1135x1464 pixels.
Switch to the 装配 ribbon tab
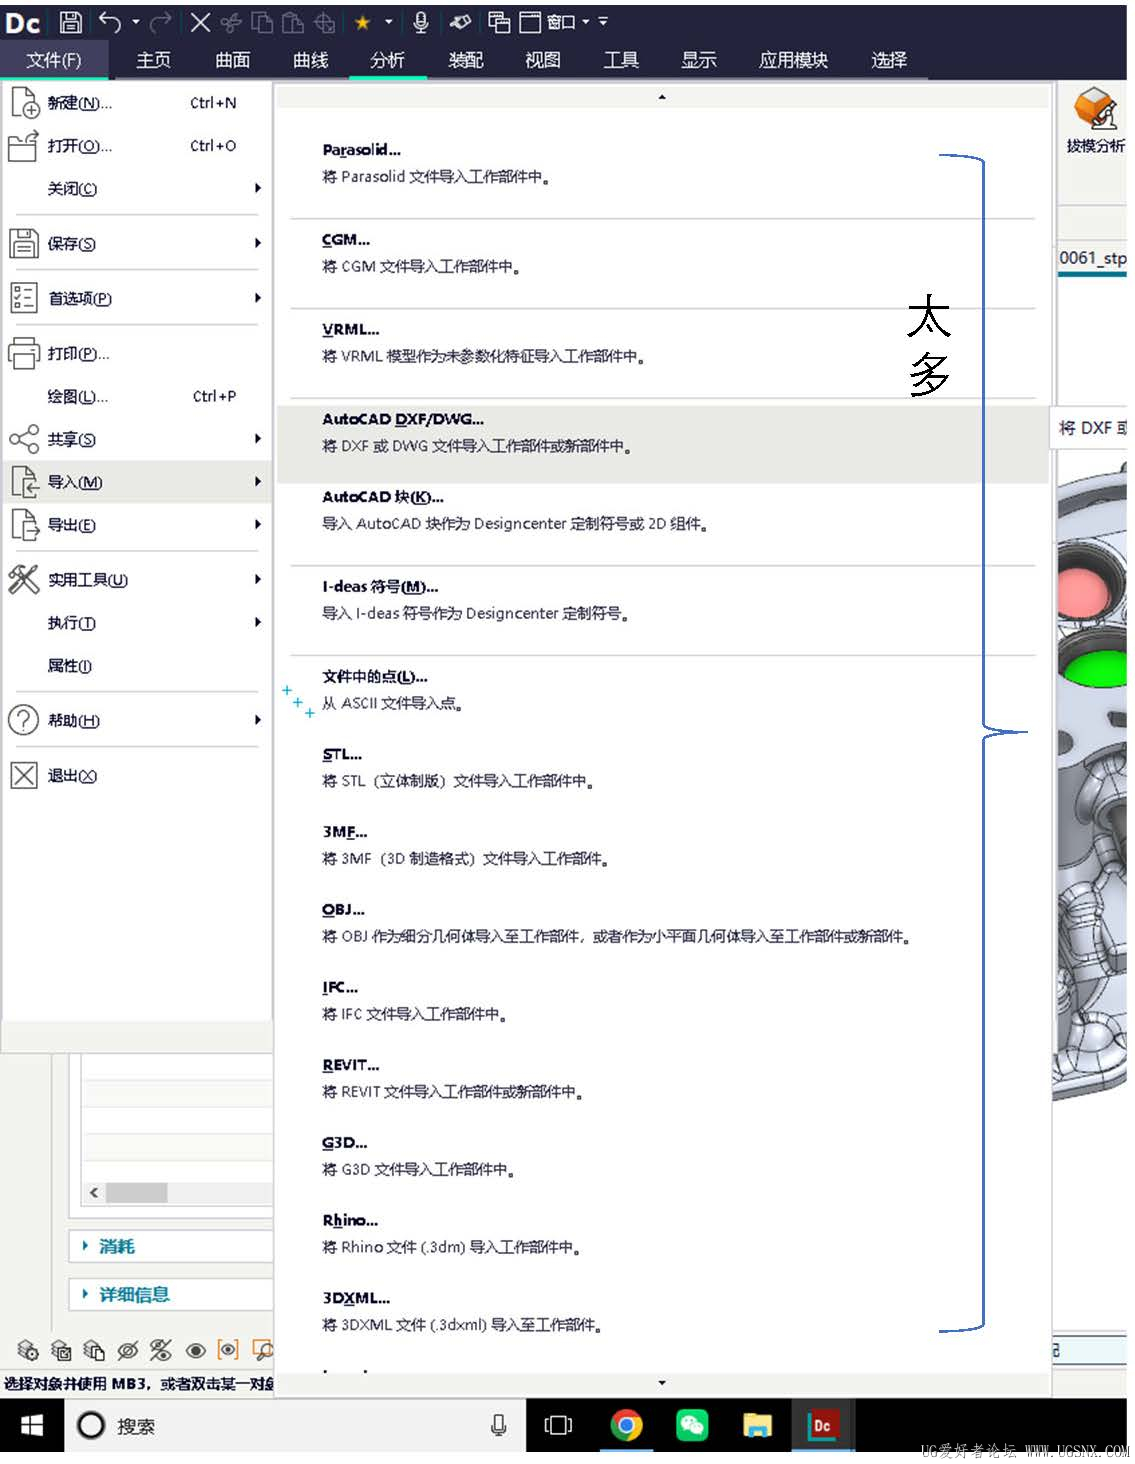point(464,60)
